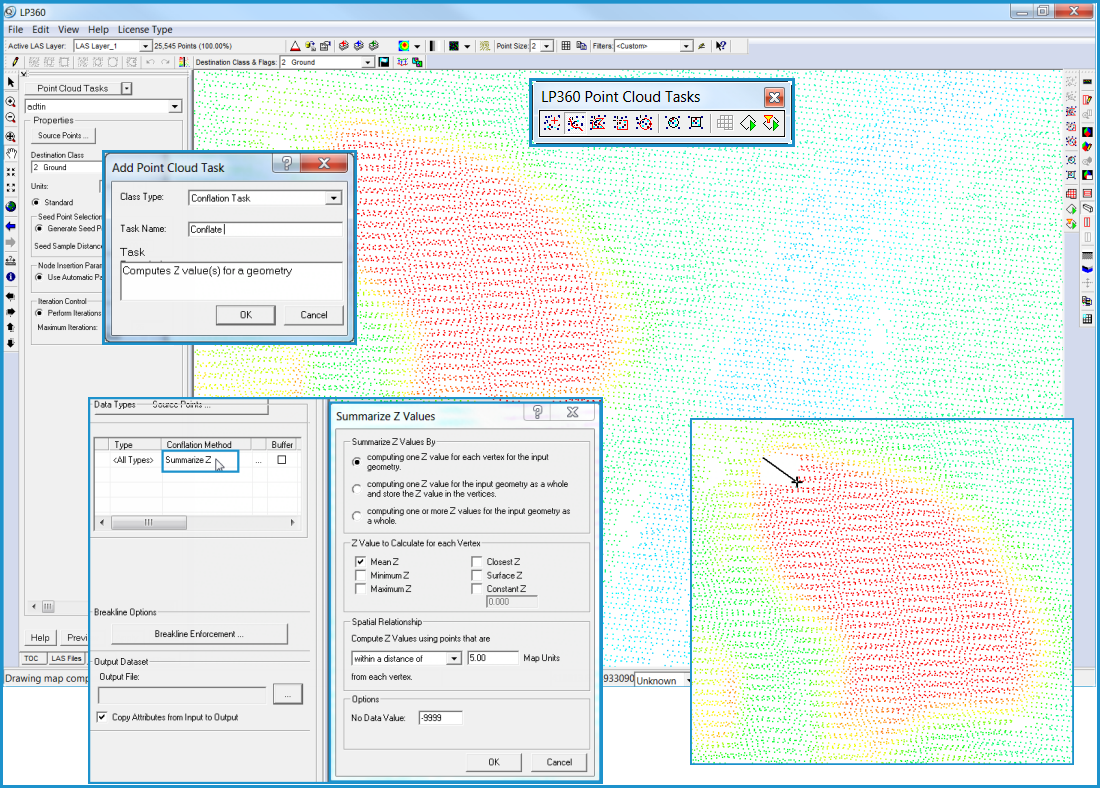Select point-based task tool with red plus

[551, 123]
